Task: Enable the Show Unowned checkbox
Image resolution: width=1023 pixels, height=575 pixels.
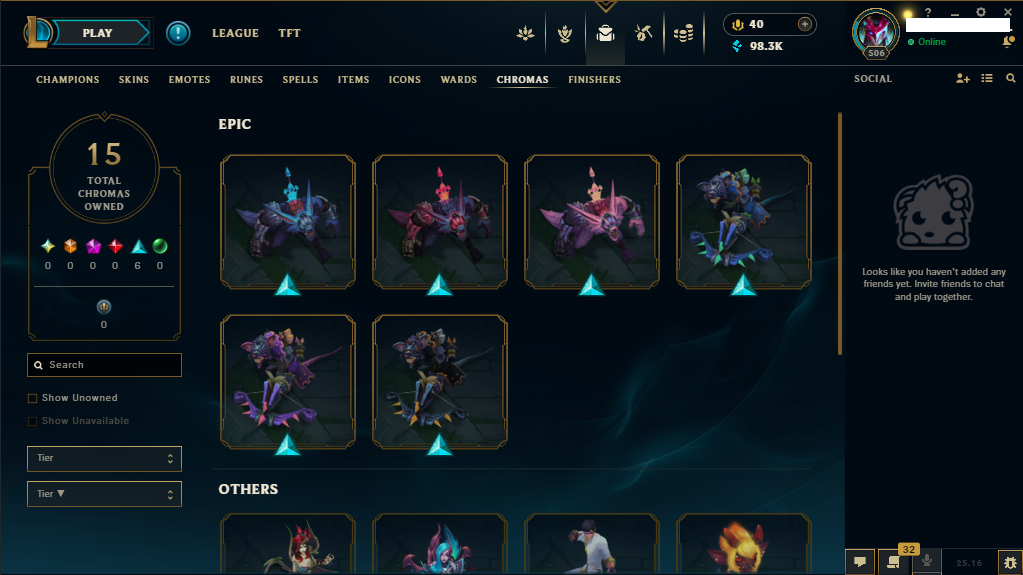Action: click(x=32, y=398)
